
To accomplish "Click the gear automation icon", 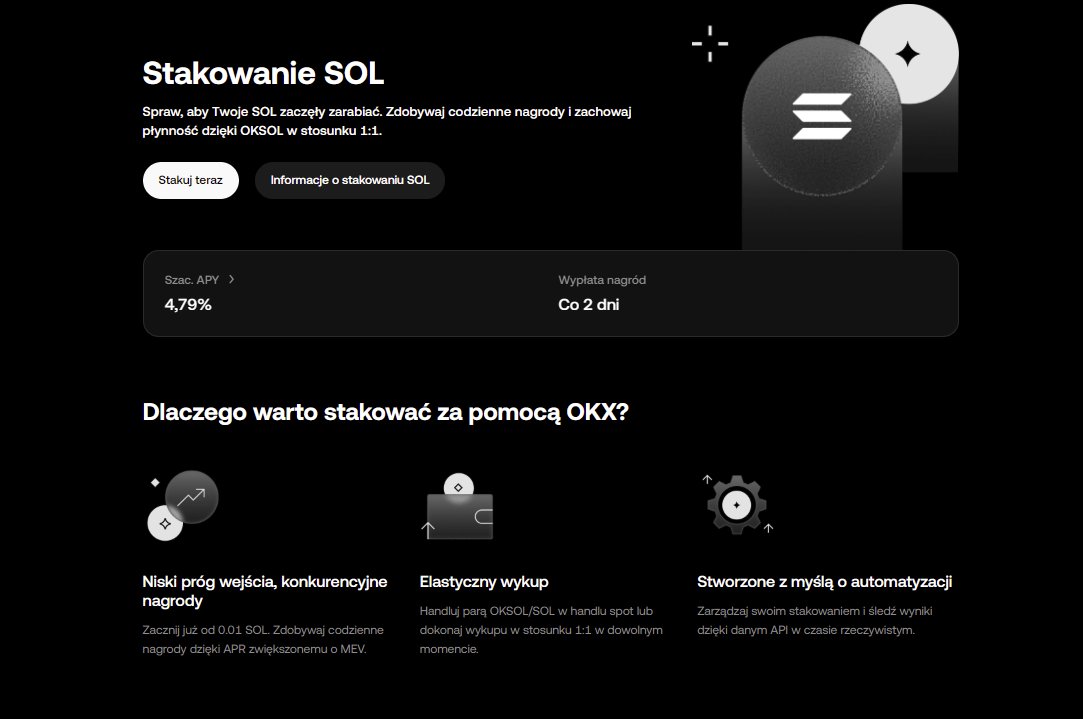I will coord(737,505).
